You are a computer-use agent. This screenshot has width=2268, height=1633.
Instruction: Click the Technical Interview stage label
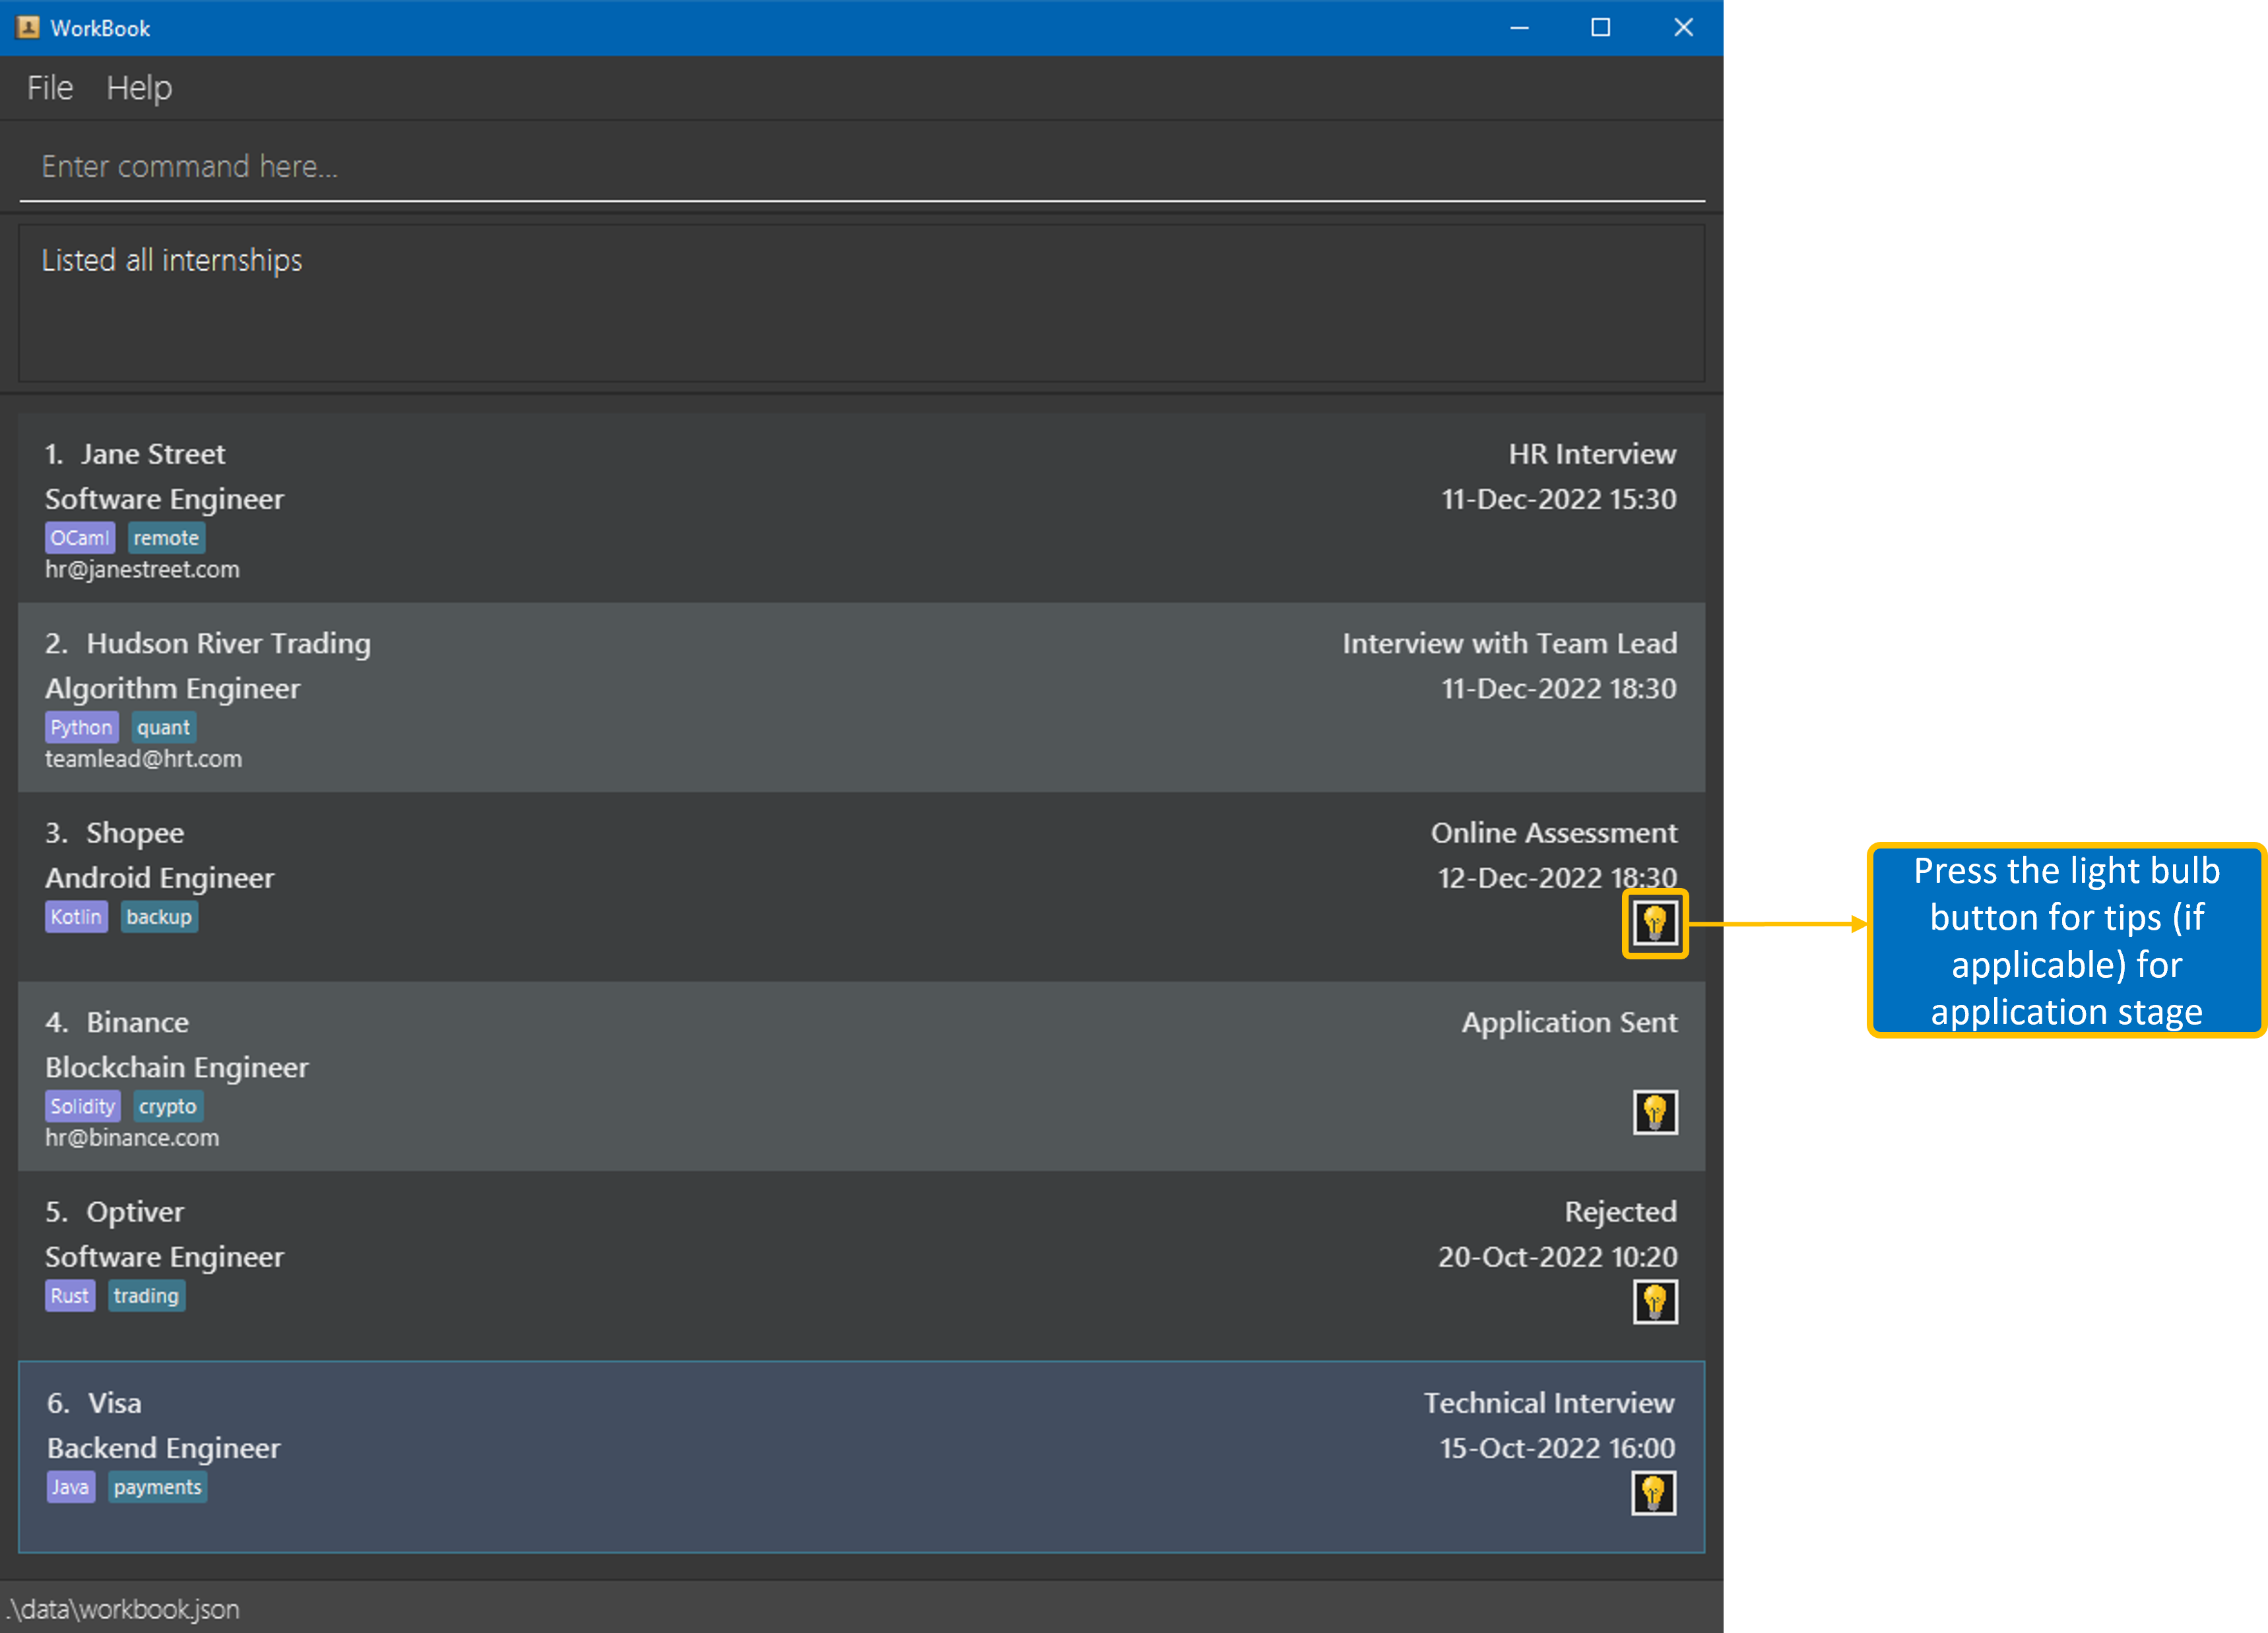1549,1403
